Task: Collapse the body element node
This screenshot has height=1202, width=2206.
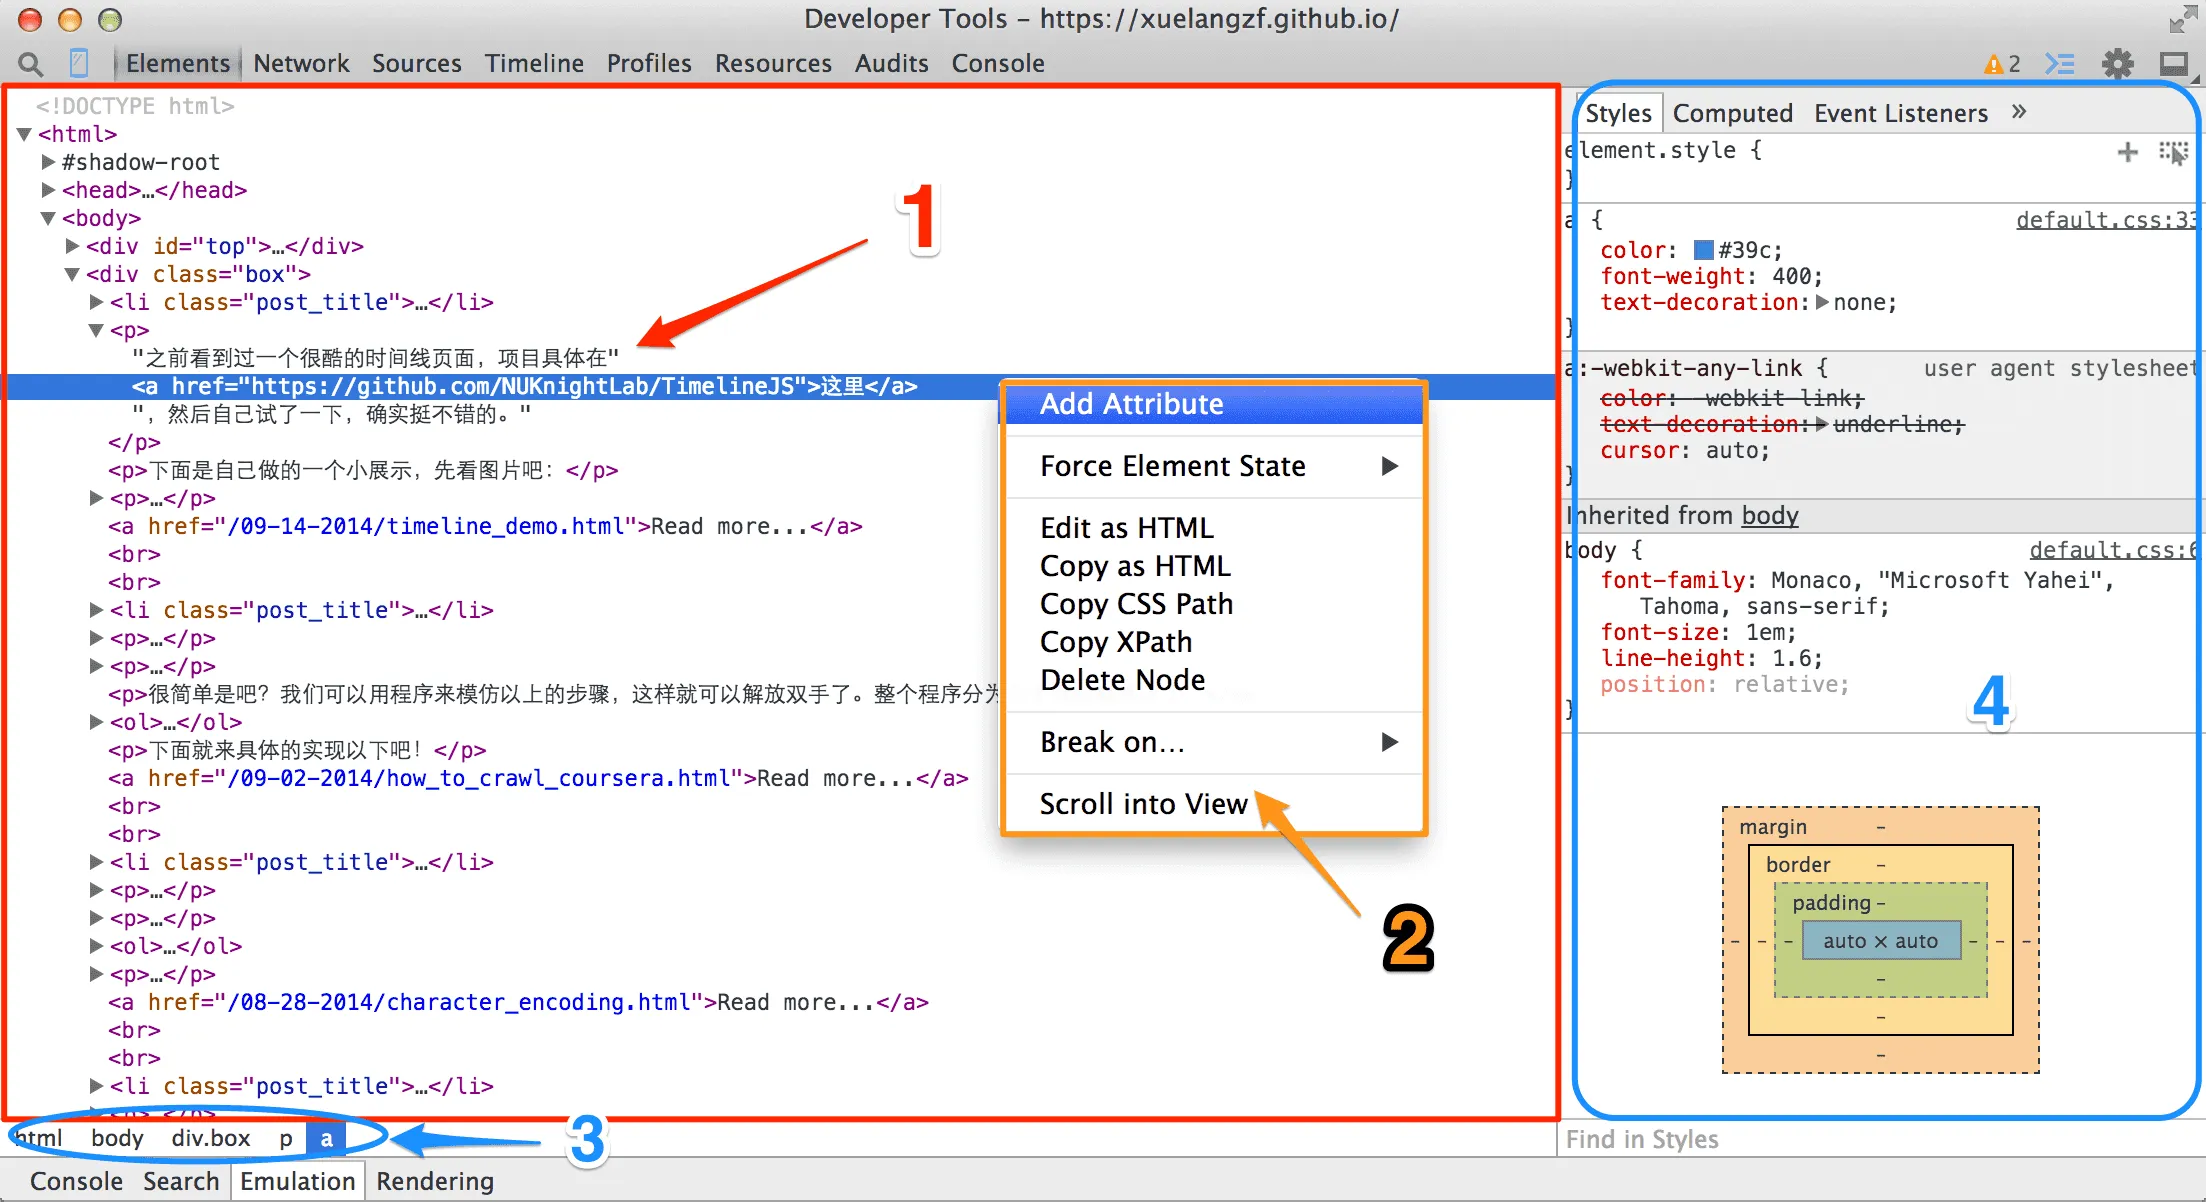Action: [48, 218]
